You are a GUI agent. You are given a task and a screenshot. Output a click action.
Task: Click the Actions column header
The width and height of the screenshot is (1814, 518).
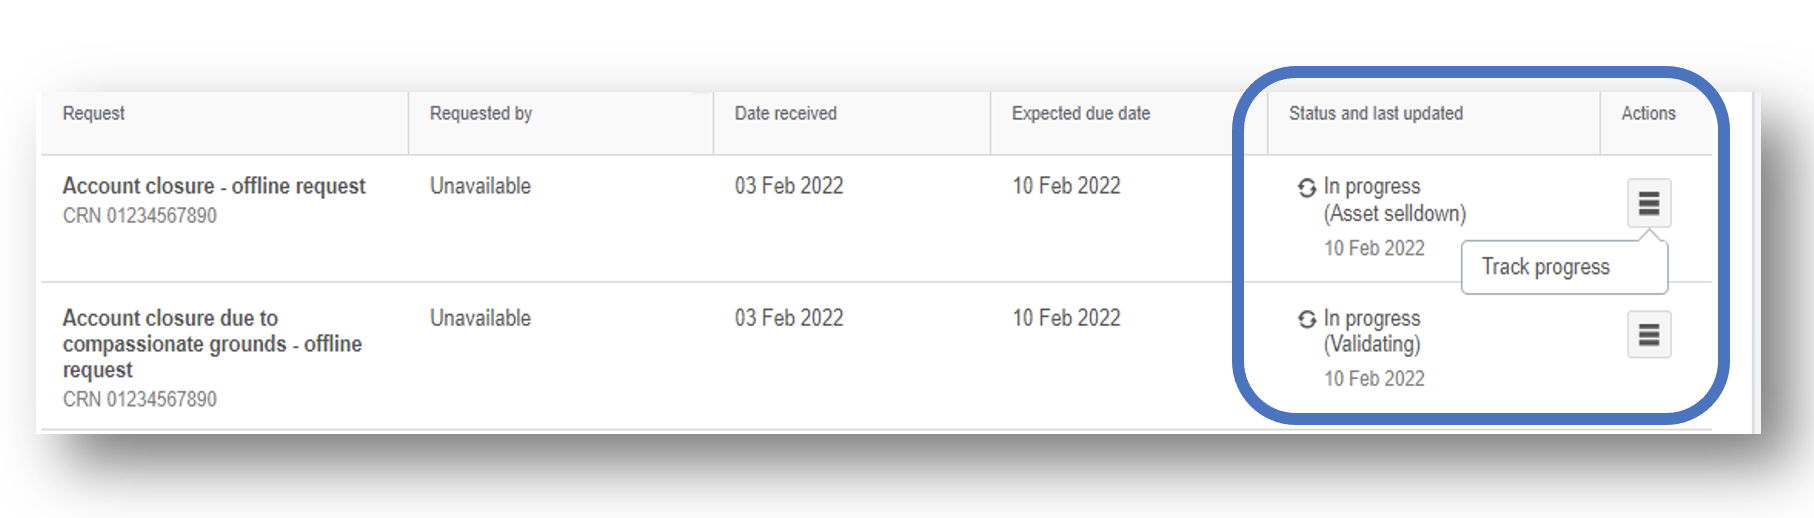click(1648, 114)
